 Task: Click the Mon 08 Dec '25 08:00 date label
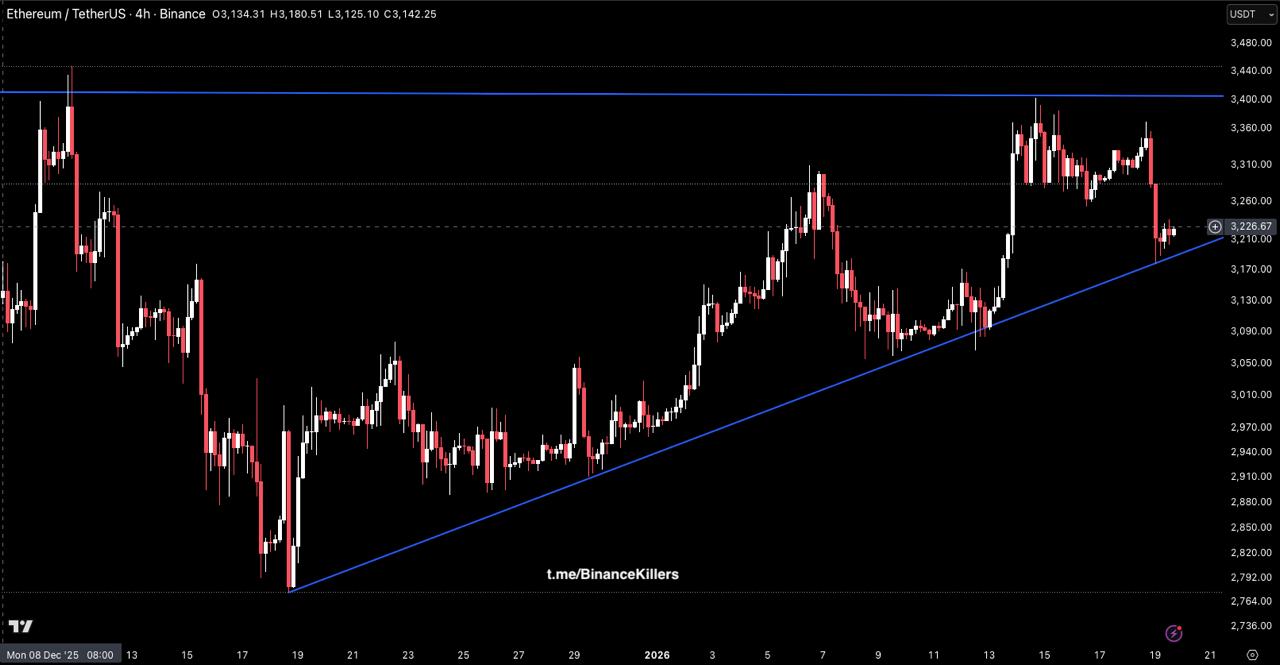60,655
